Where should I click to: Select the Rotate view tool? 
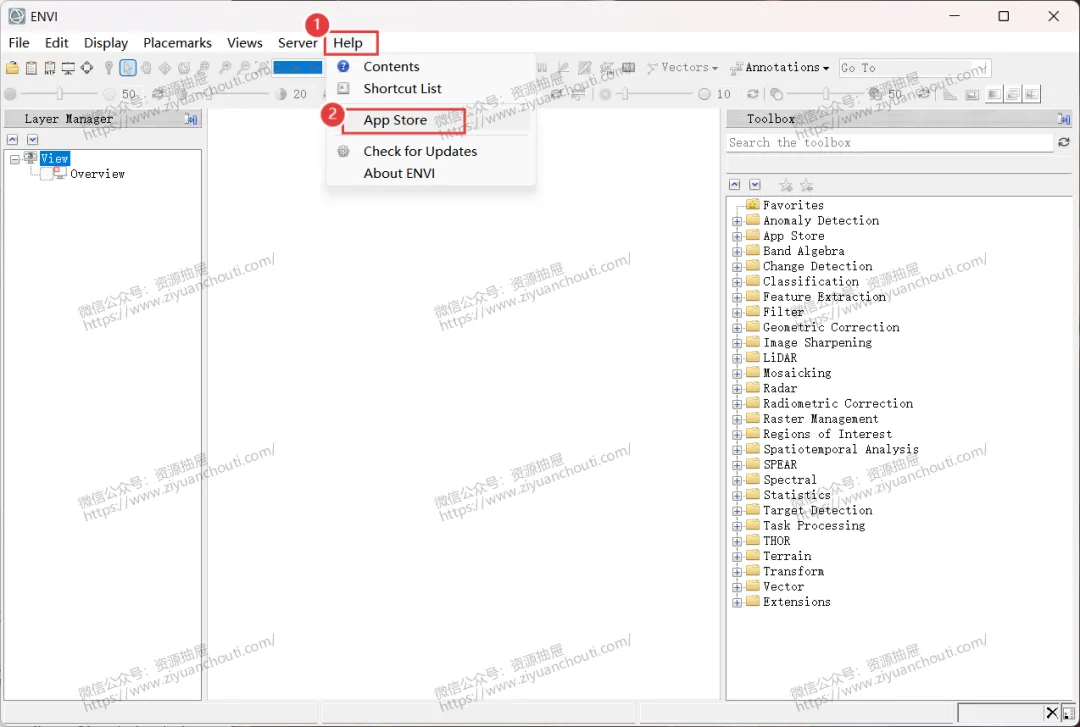(184, 68)
